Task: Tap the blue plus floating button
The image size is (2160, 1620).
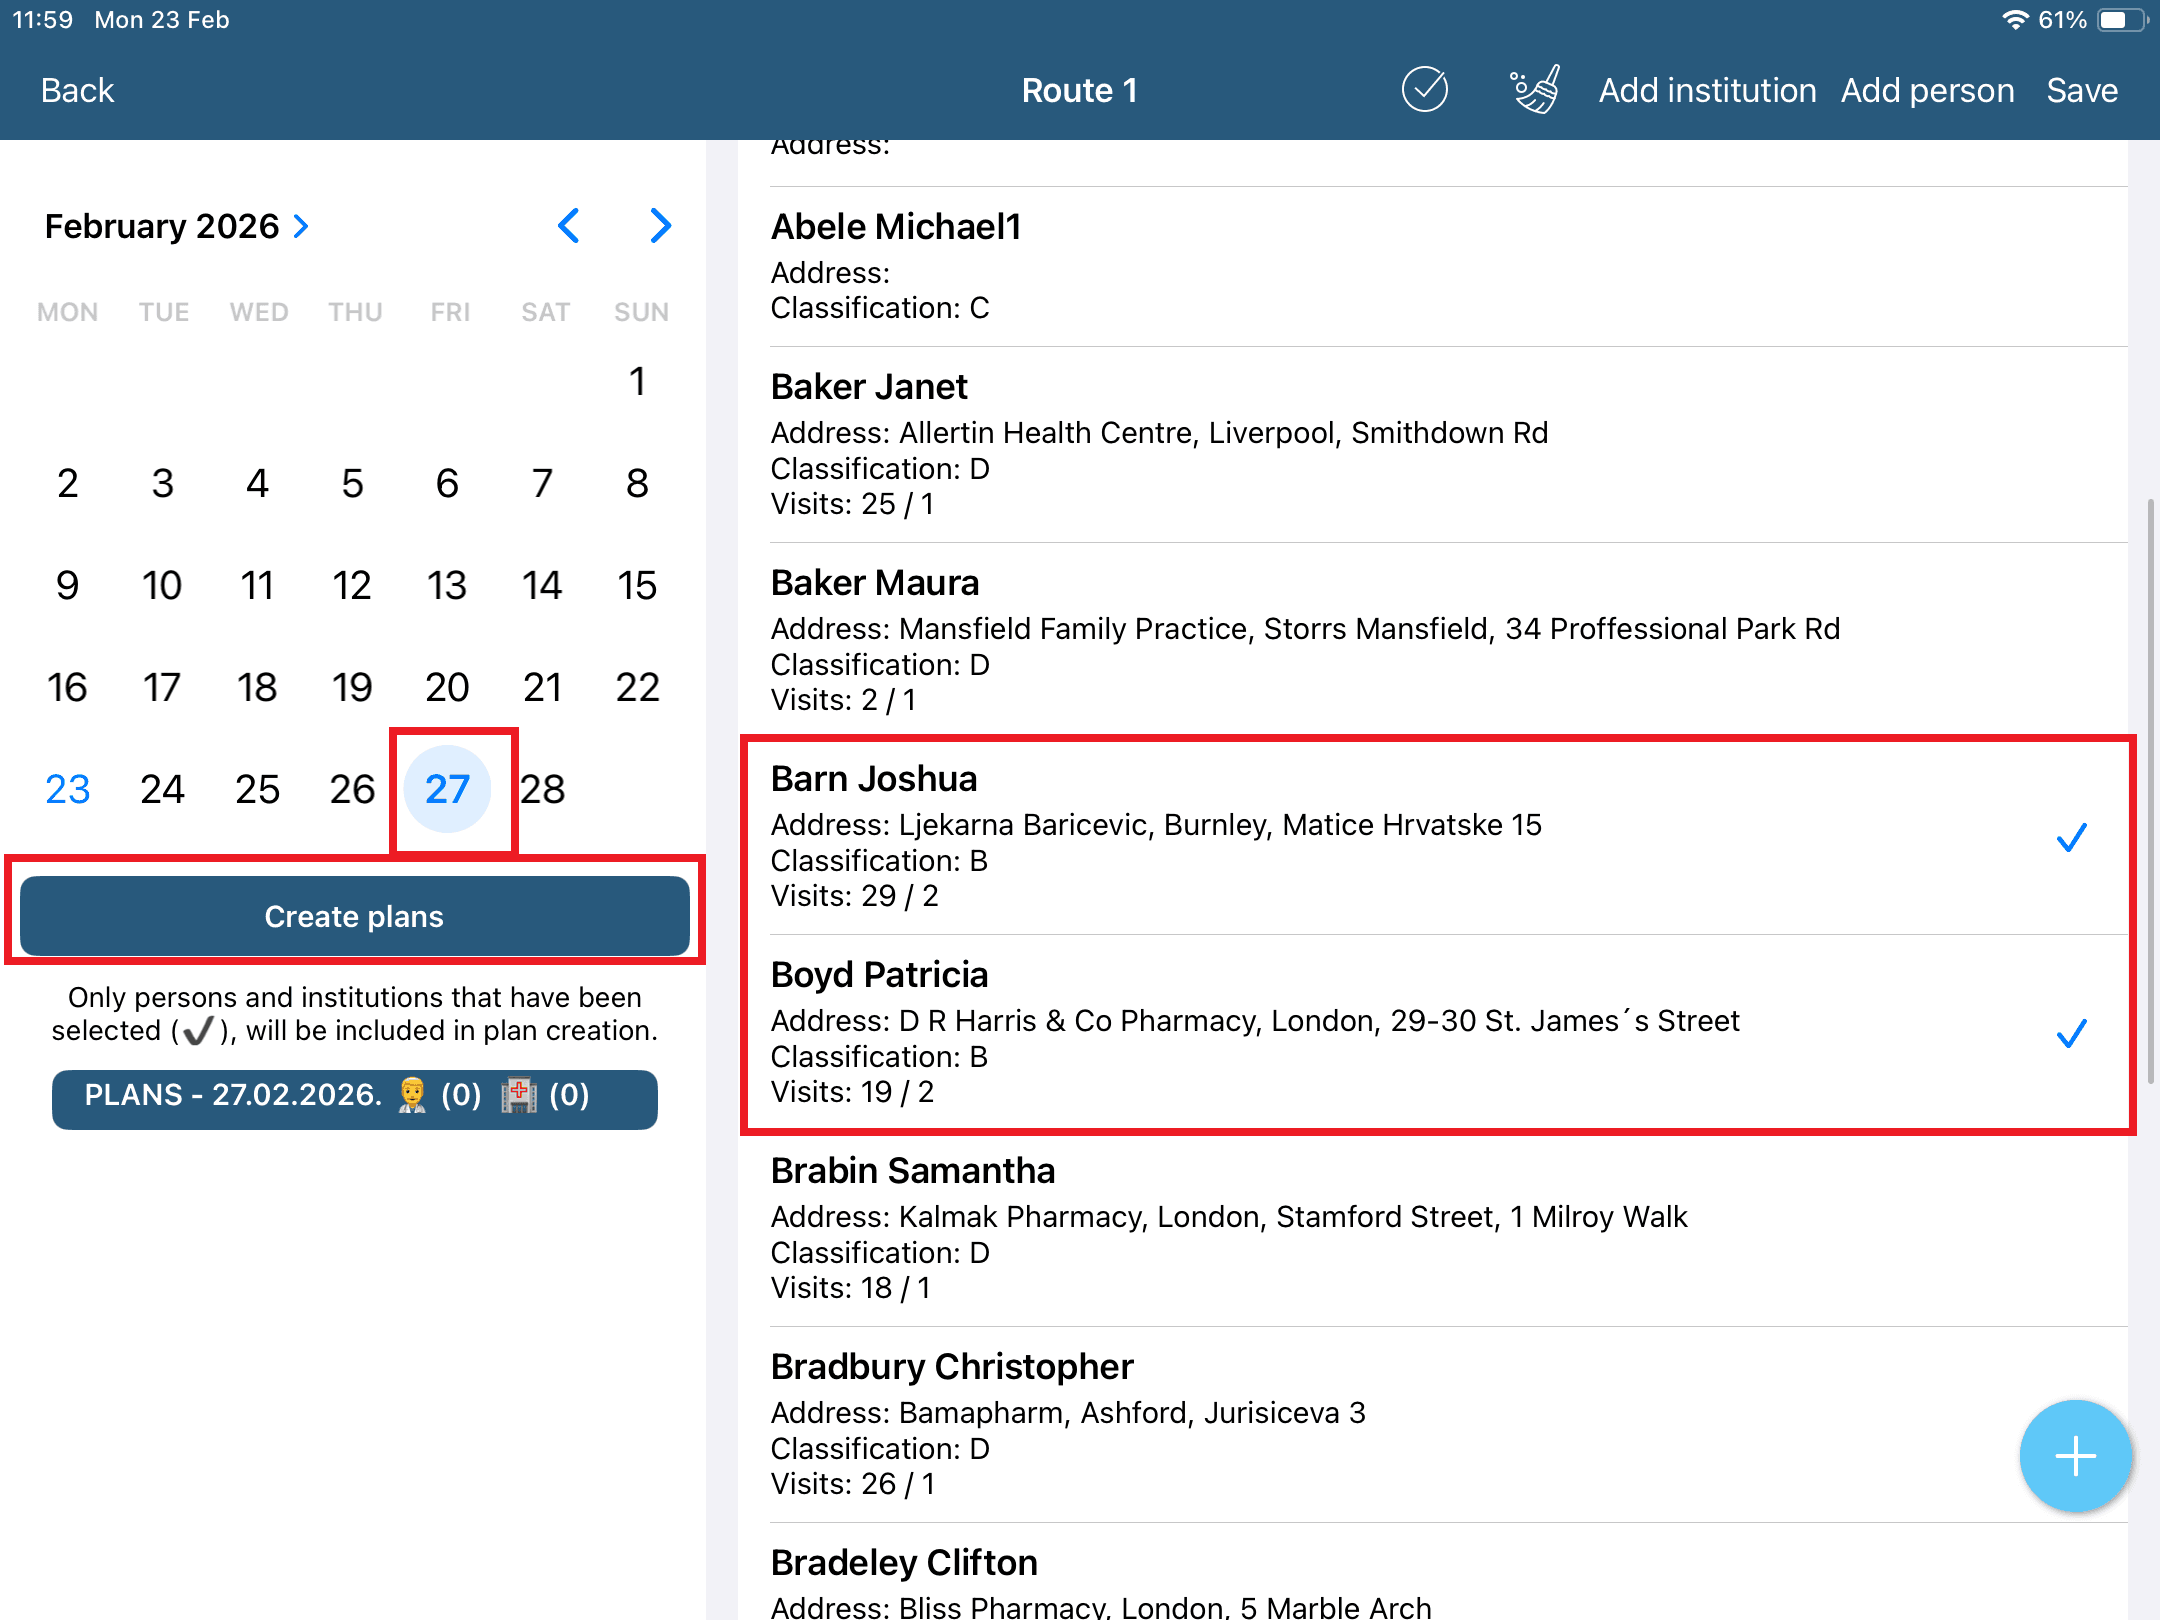Action: tap(2075, 1456)
